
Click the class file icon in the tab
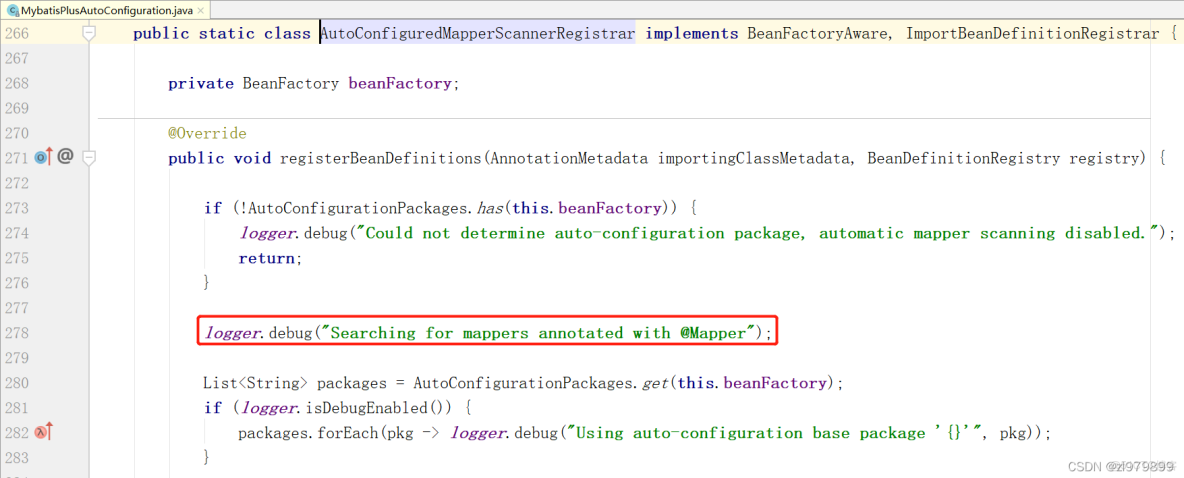pos(13,11)
